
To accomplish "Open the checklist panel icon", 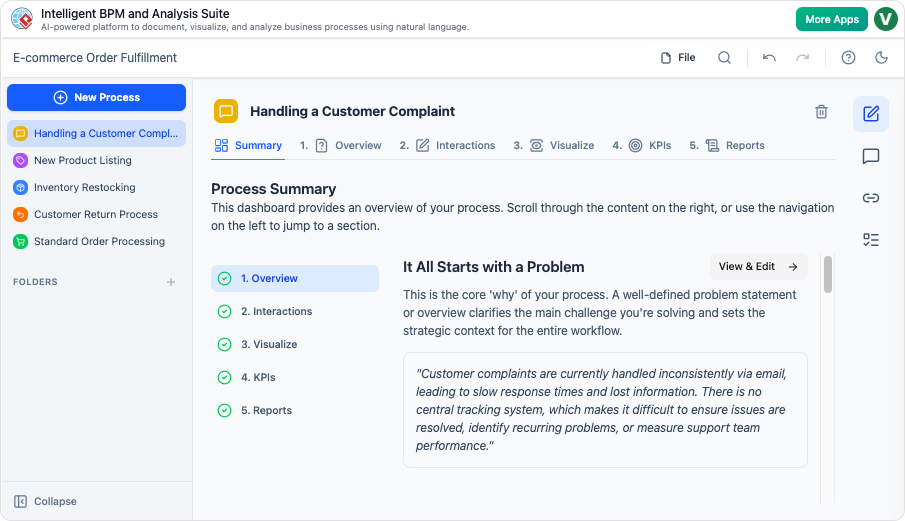I will (x=870, y=240).
